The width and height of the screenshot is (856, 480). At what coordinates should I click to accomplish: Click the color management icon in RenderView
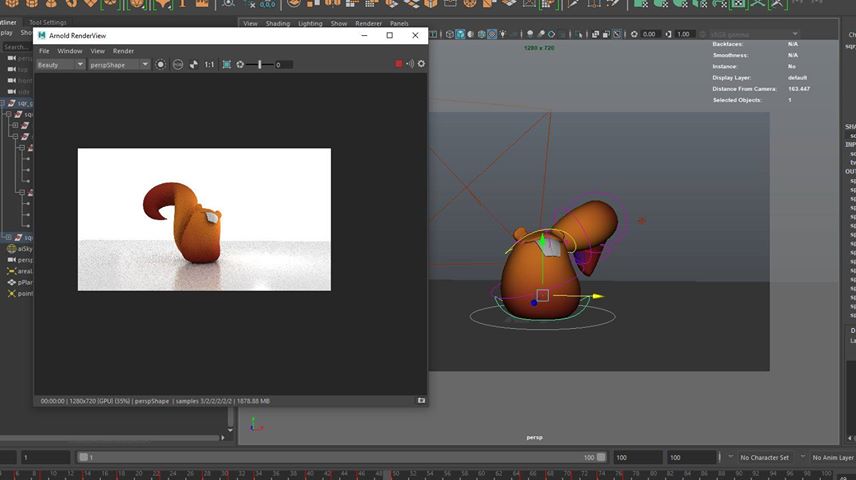pyautogui.click(x=177, y=64)
